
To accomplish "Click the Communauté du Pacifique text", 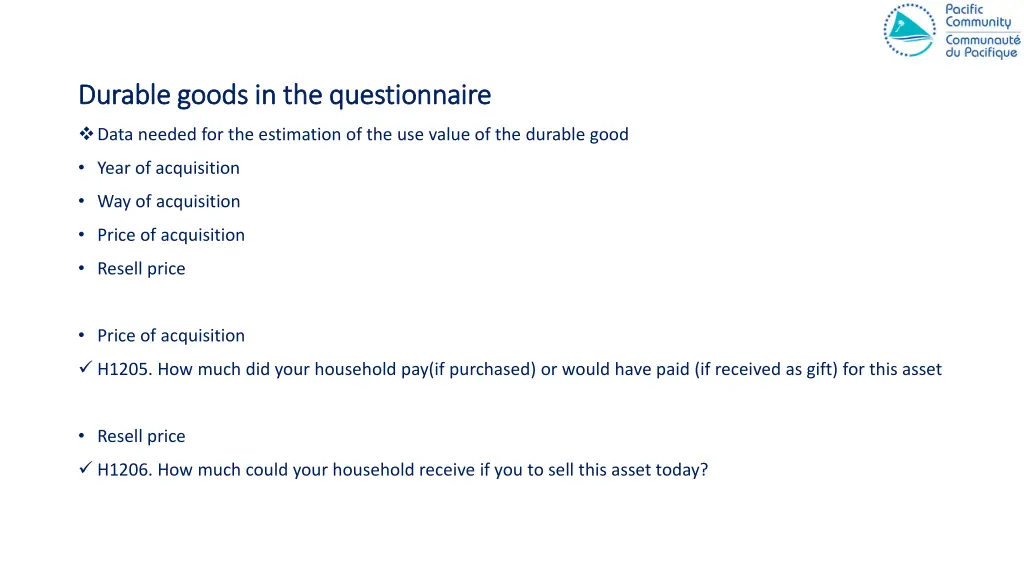I will pyautogui.click(x=982, y=46).
